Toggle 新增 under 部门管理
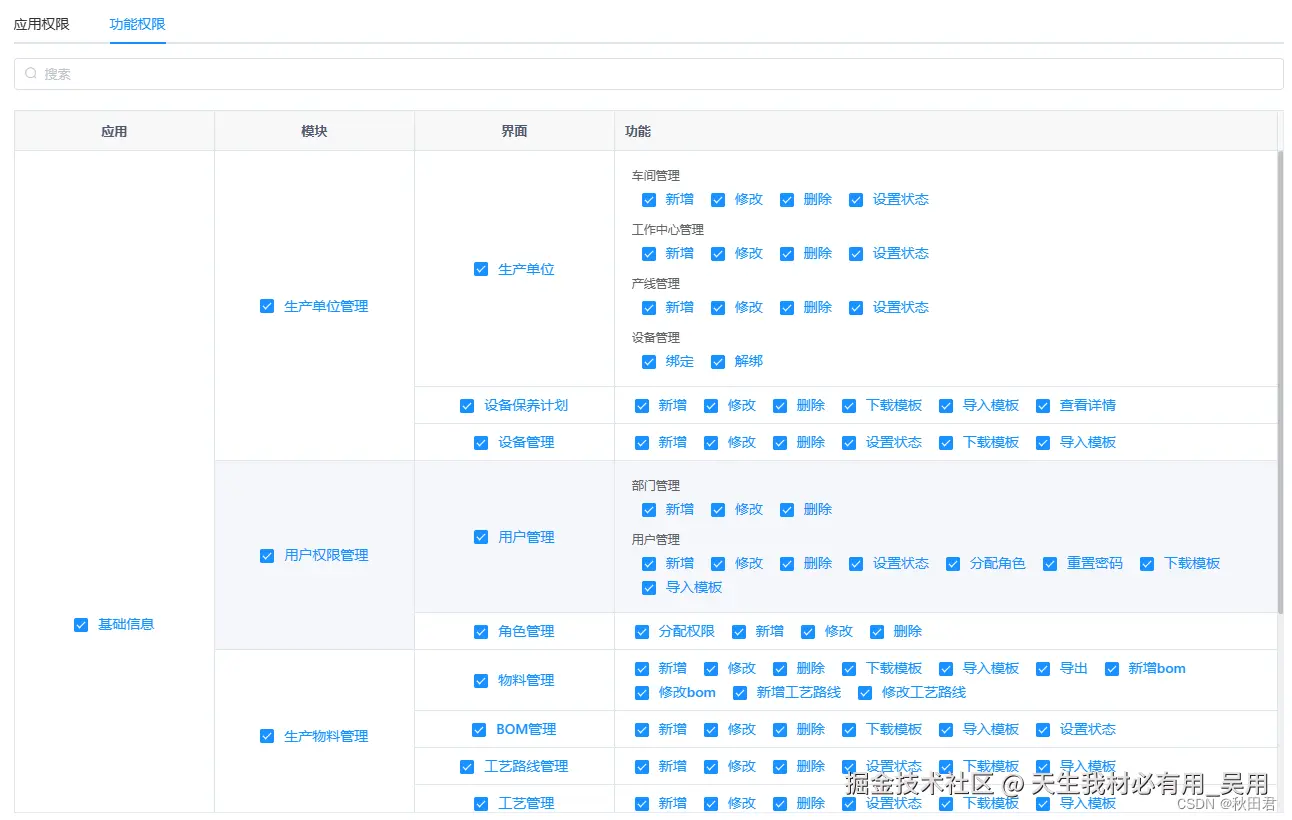This screenshot has width=1292, height=820. [x=649, y=510]
